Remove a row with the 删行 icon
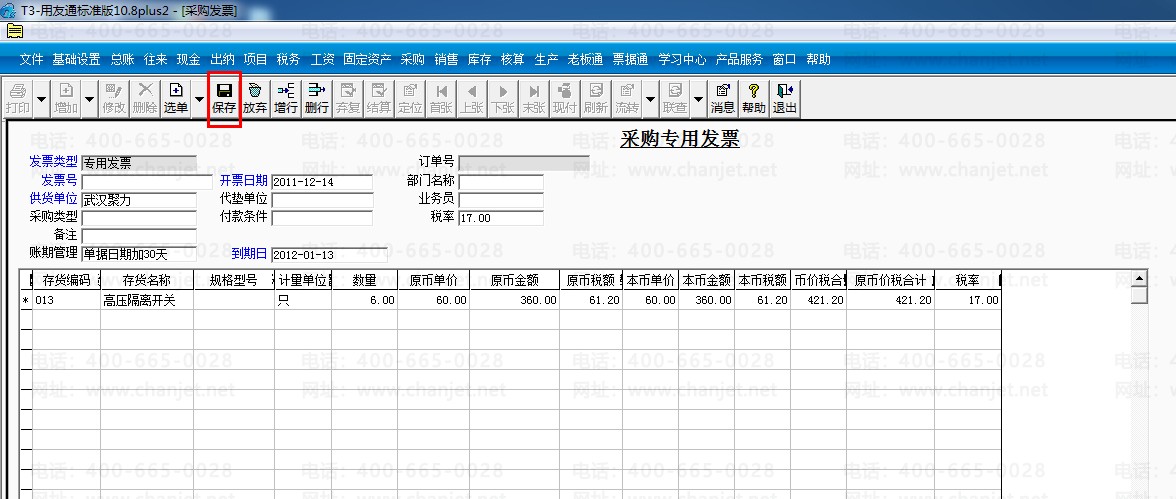Screen dimensions: 1176x499 point(317,98)
